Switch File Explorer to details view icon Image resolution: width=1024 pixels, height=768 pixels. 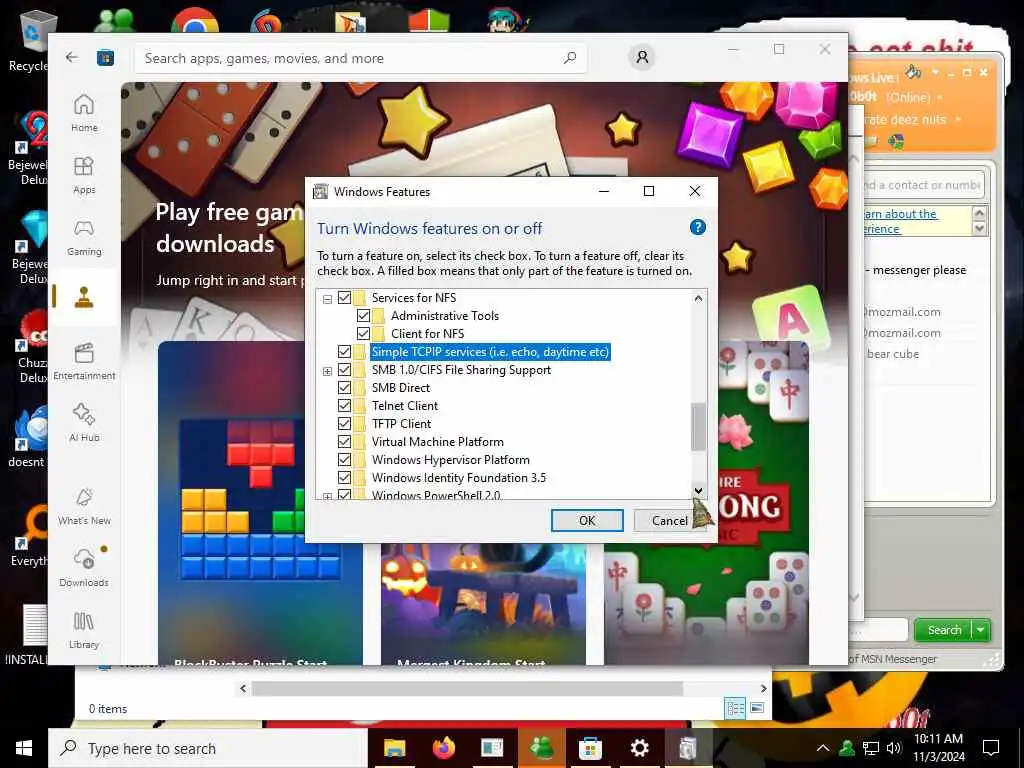(735, 708)
